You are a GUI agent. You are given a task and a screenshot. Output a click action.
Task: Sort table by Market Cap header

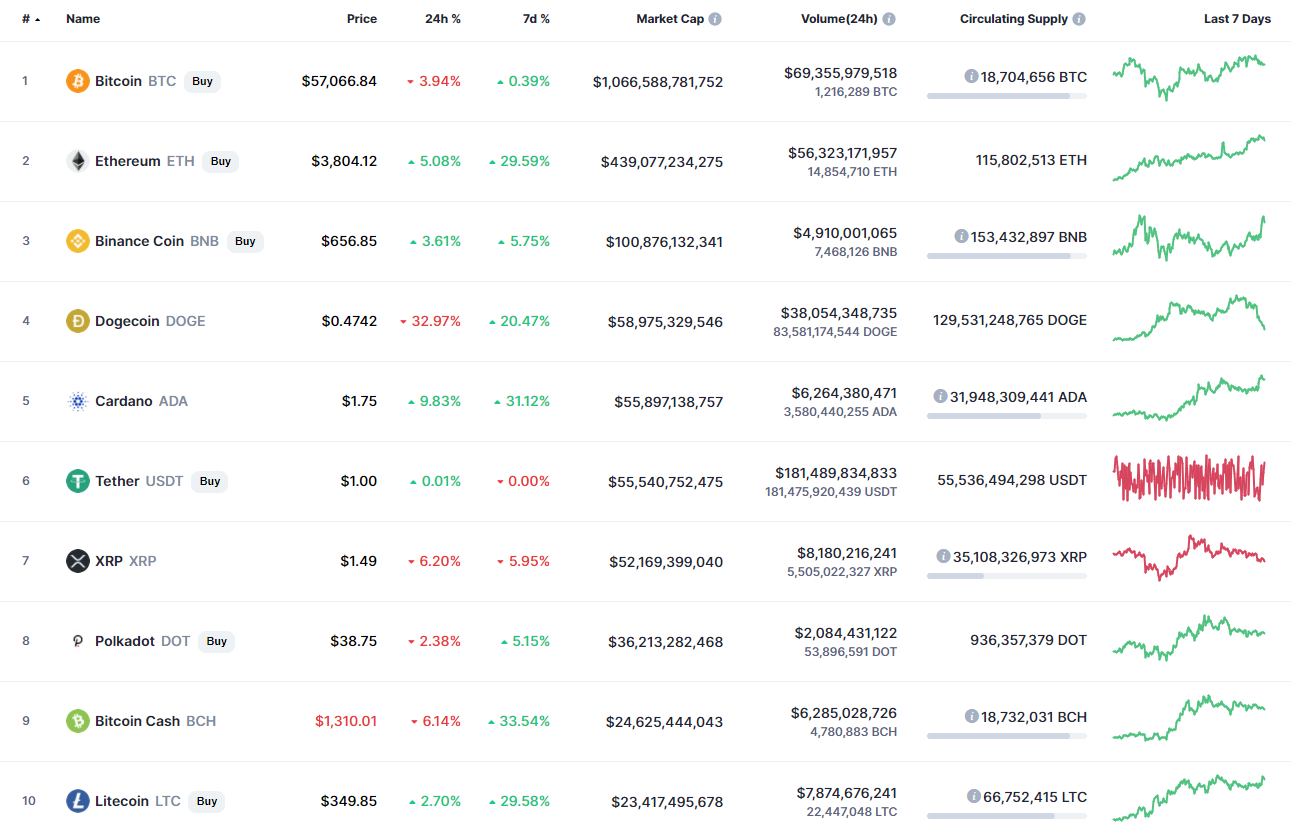(670, 19)
